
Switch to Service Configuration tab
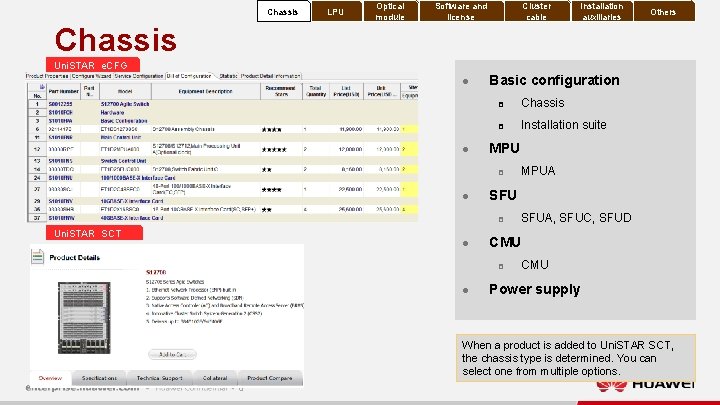pos(139,76)
